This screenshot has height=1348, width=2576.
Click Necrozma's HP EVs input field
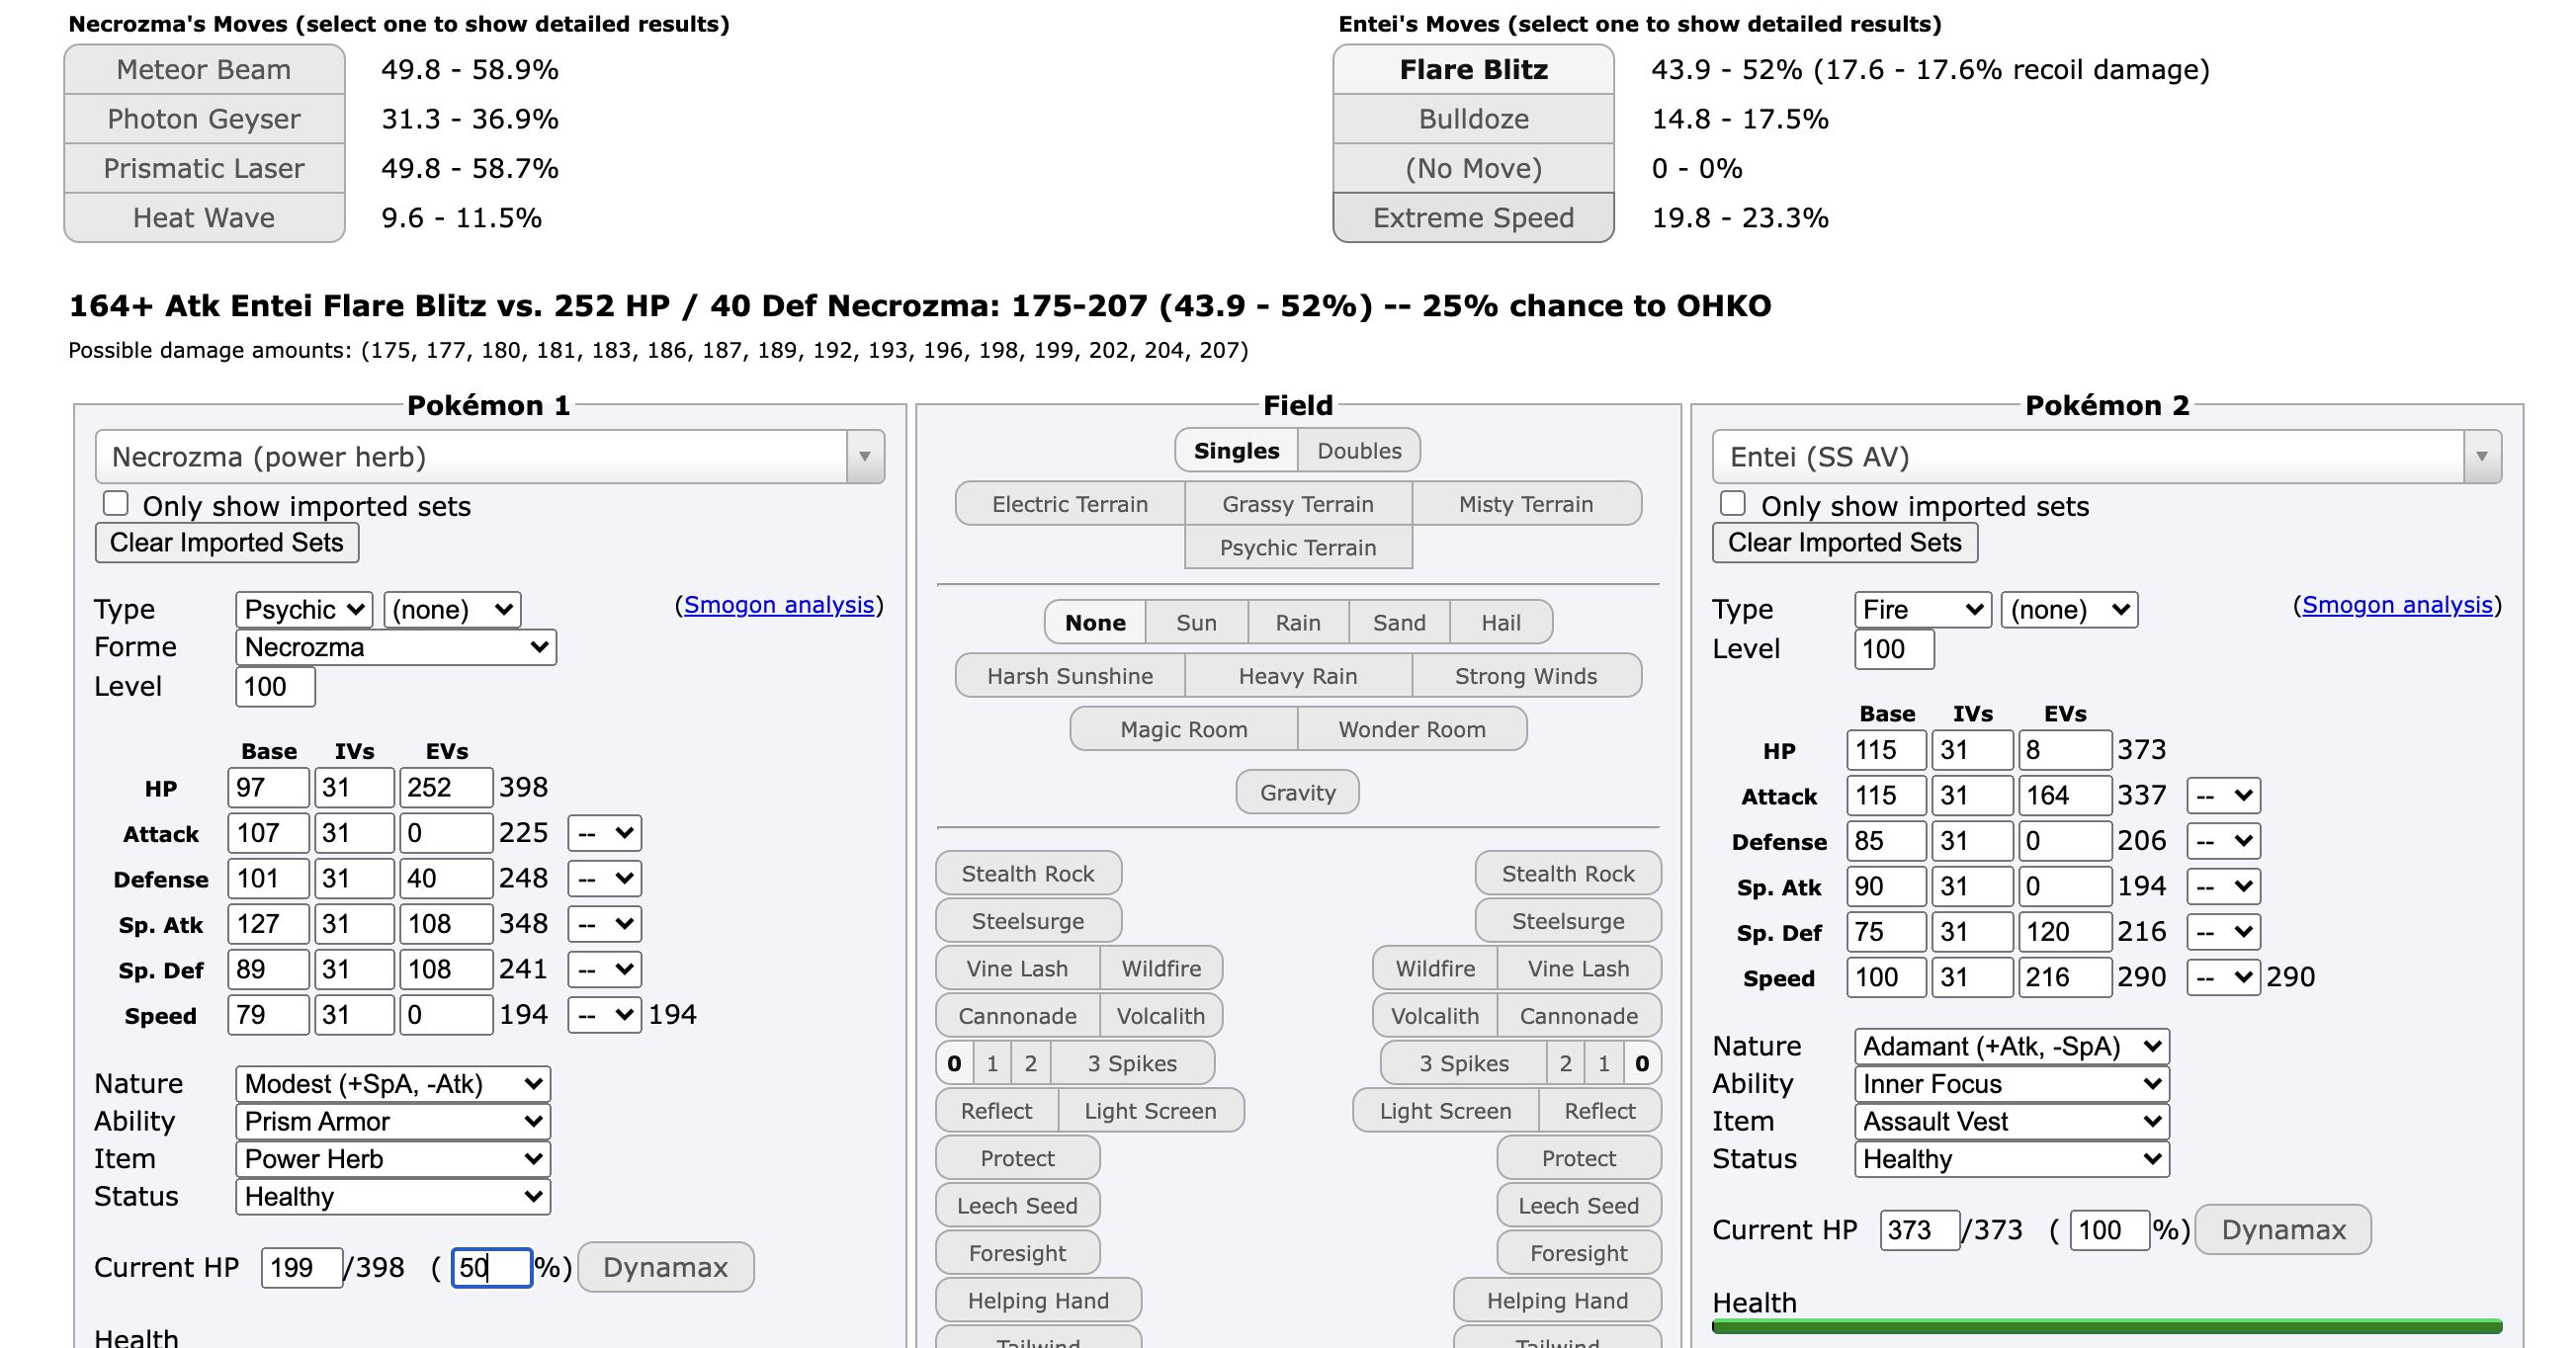(445, 787)
